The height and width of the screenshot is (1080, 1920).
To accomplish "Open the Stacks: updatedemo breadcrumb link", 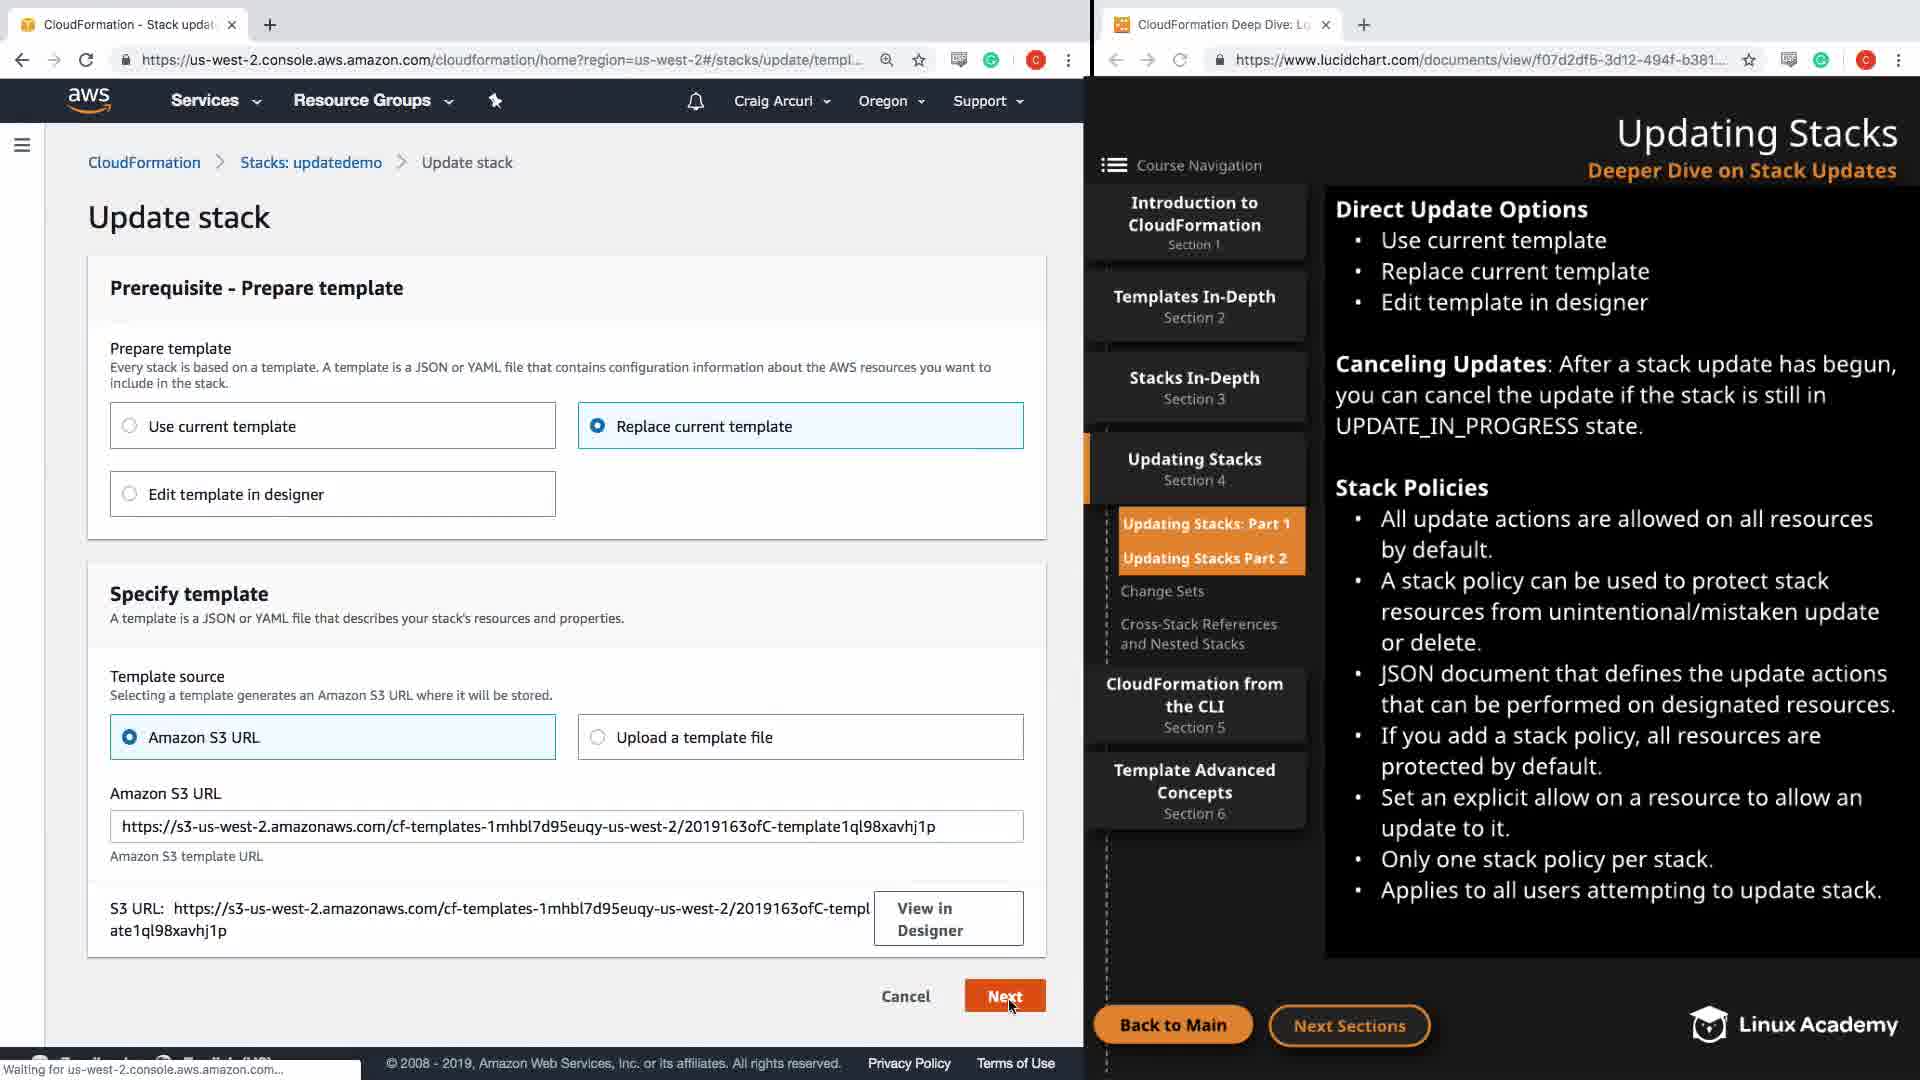I will pos(311,163).
